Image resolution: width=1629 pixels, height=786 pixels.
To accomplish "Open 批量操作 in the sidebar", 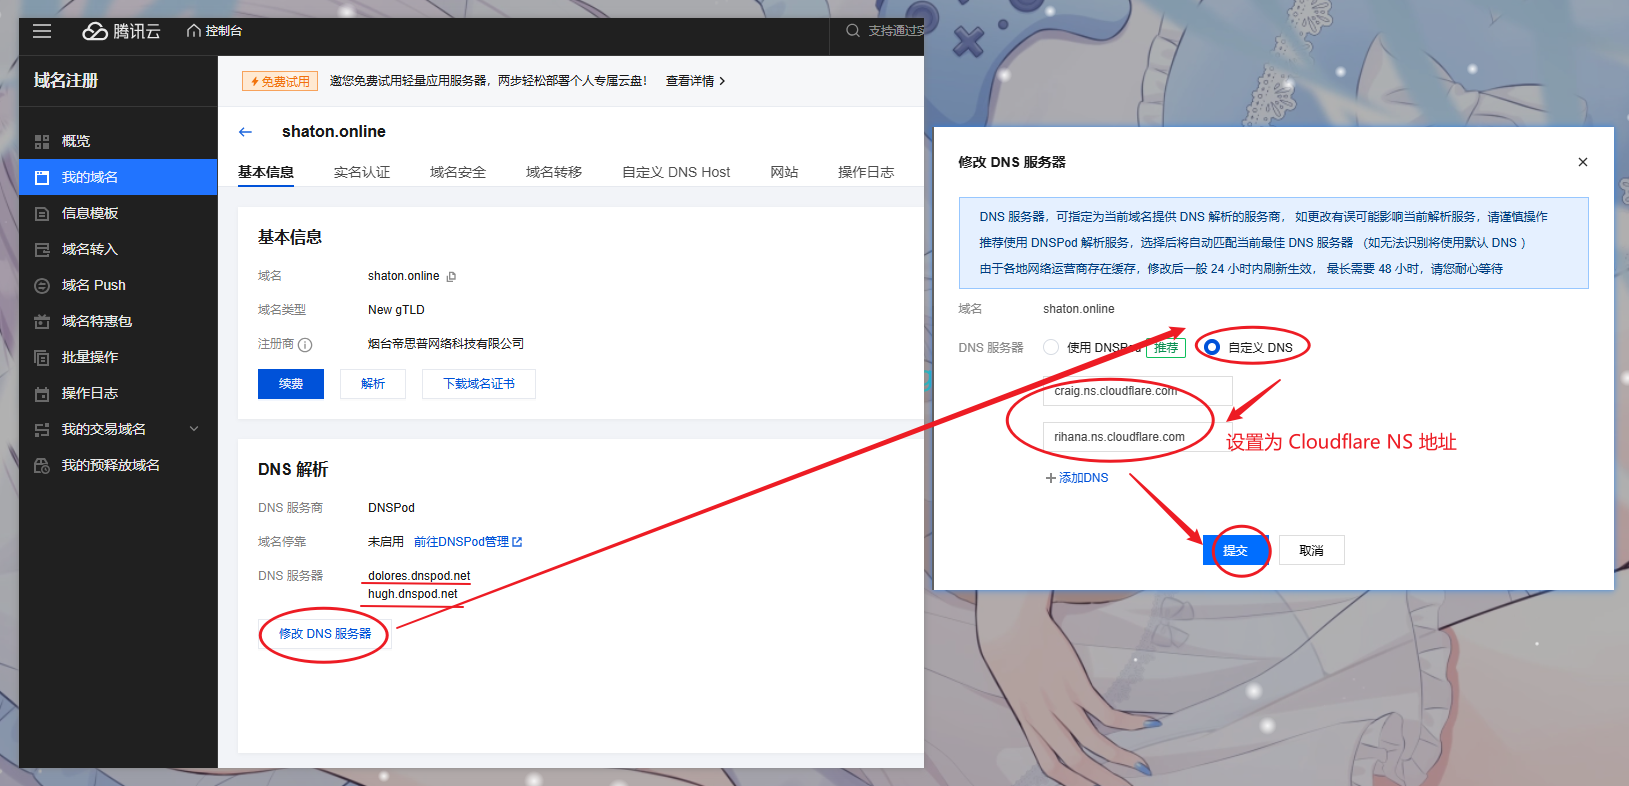I will [x=118, y=357].
